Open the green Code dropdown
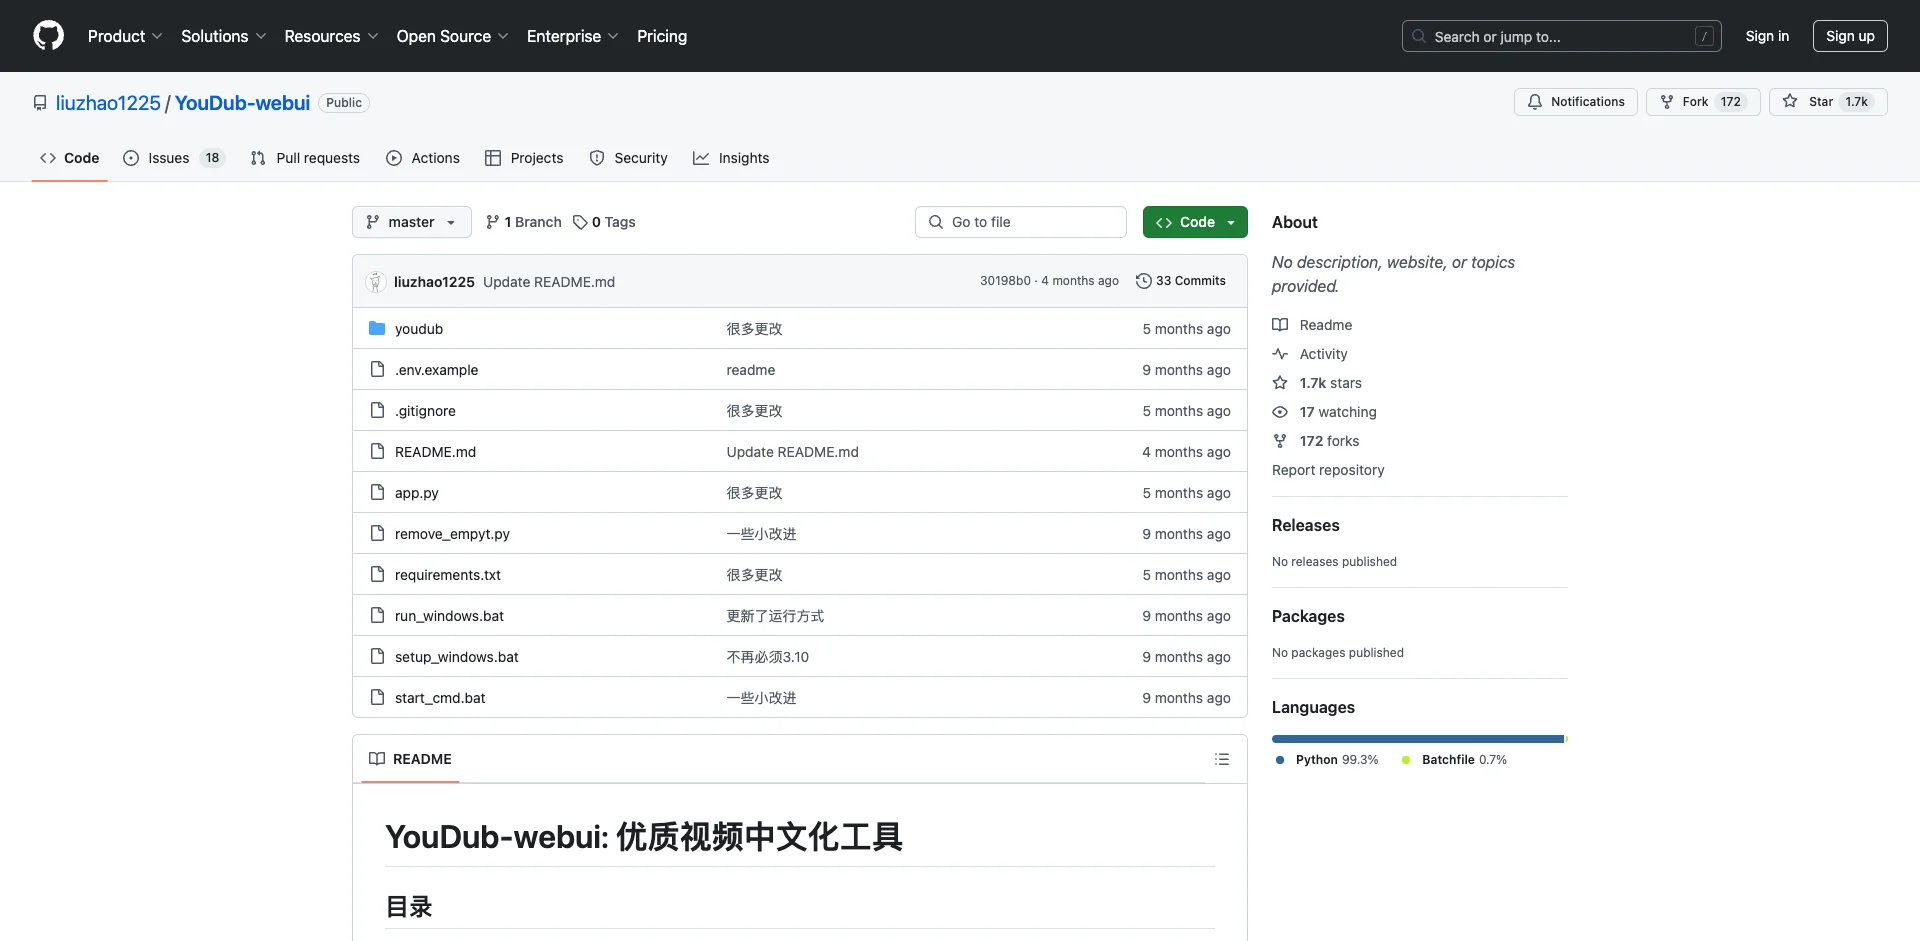This screenshot has height=941, width=1920. [1195, 222]
